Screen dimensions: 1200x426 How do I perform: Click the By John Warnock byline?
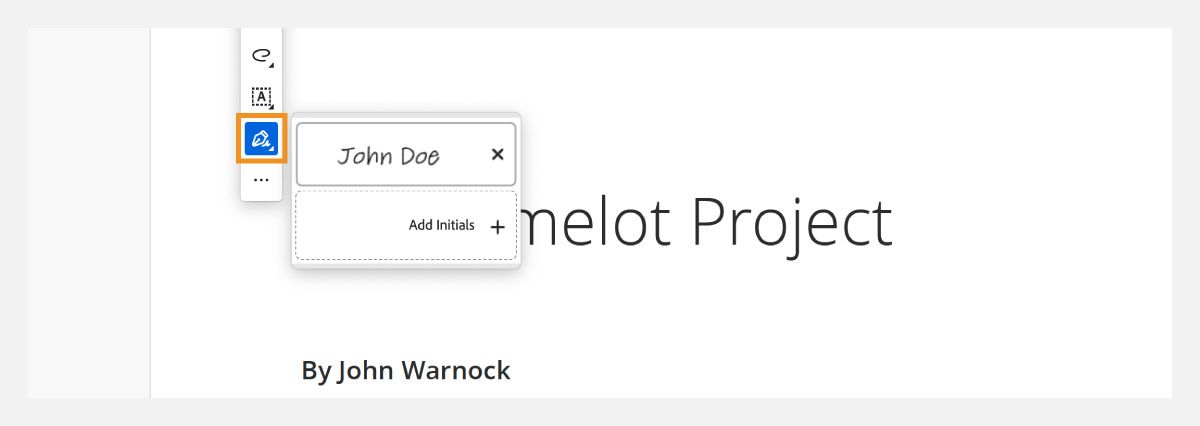pyautogui.click(x=405, y=370)
